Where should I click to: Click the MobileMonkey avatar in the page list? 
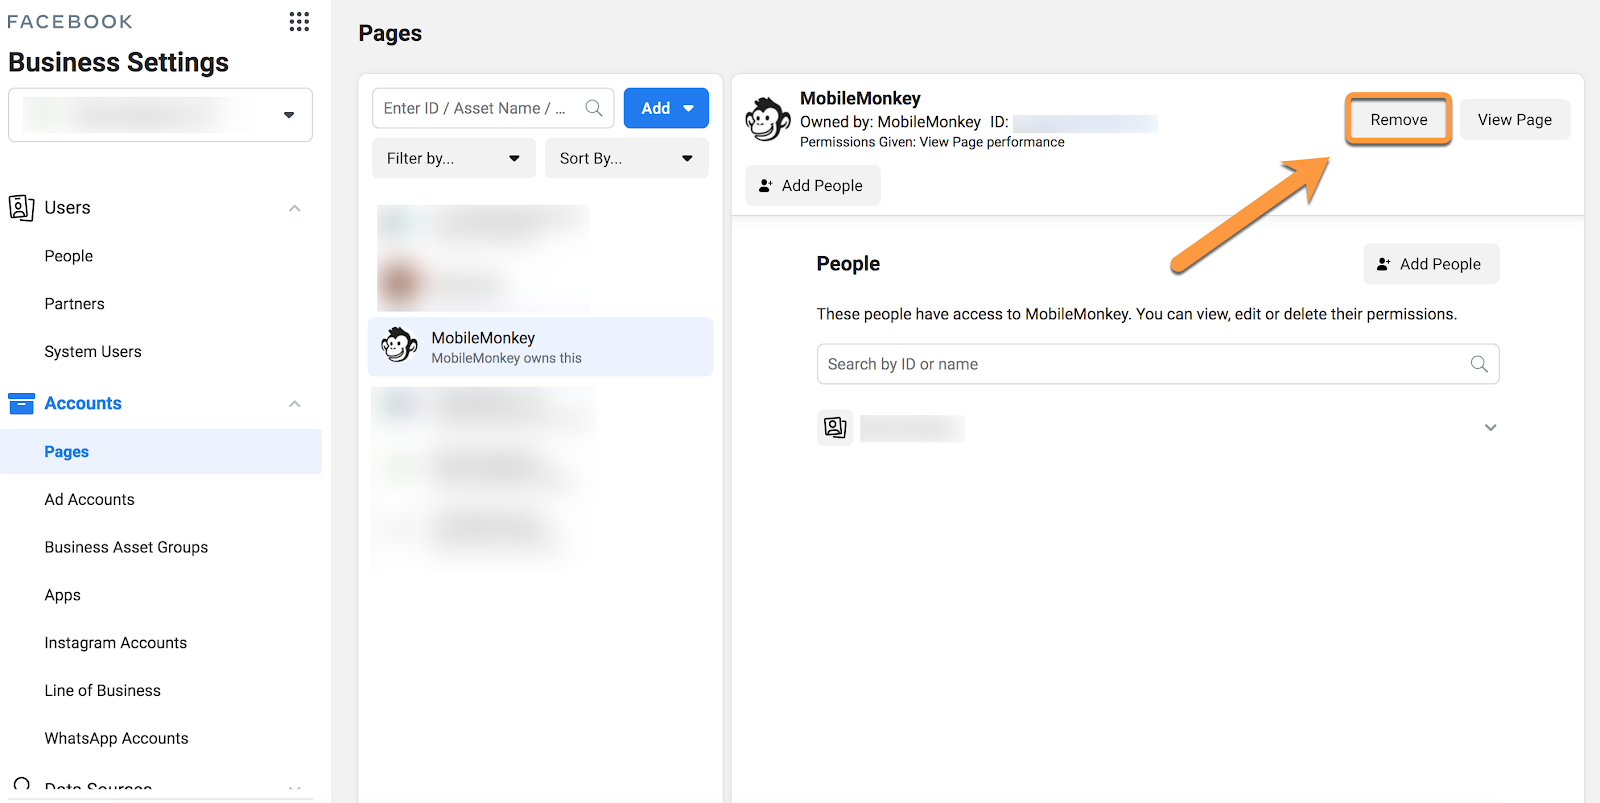(x=399, y=345)
